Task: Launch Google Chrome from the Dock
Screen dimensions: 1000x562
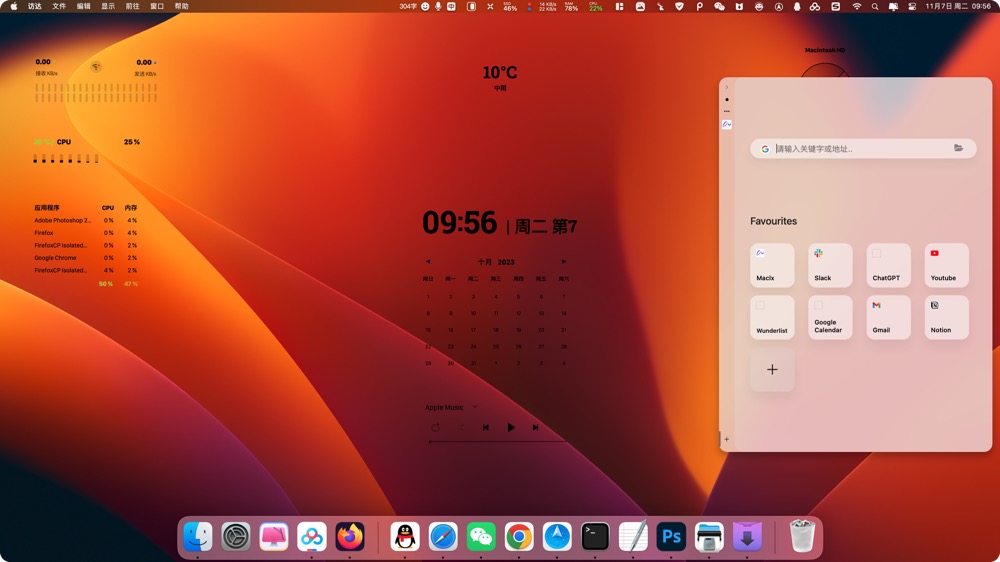Action: click(x=519, y=536)
